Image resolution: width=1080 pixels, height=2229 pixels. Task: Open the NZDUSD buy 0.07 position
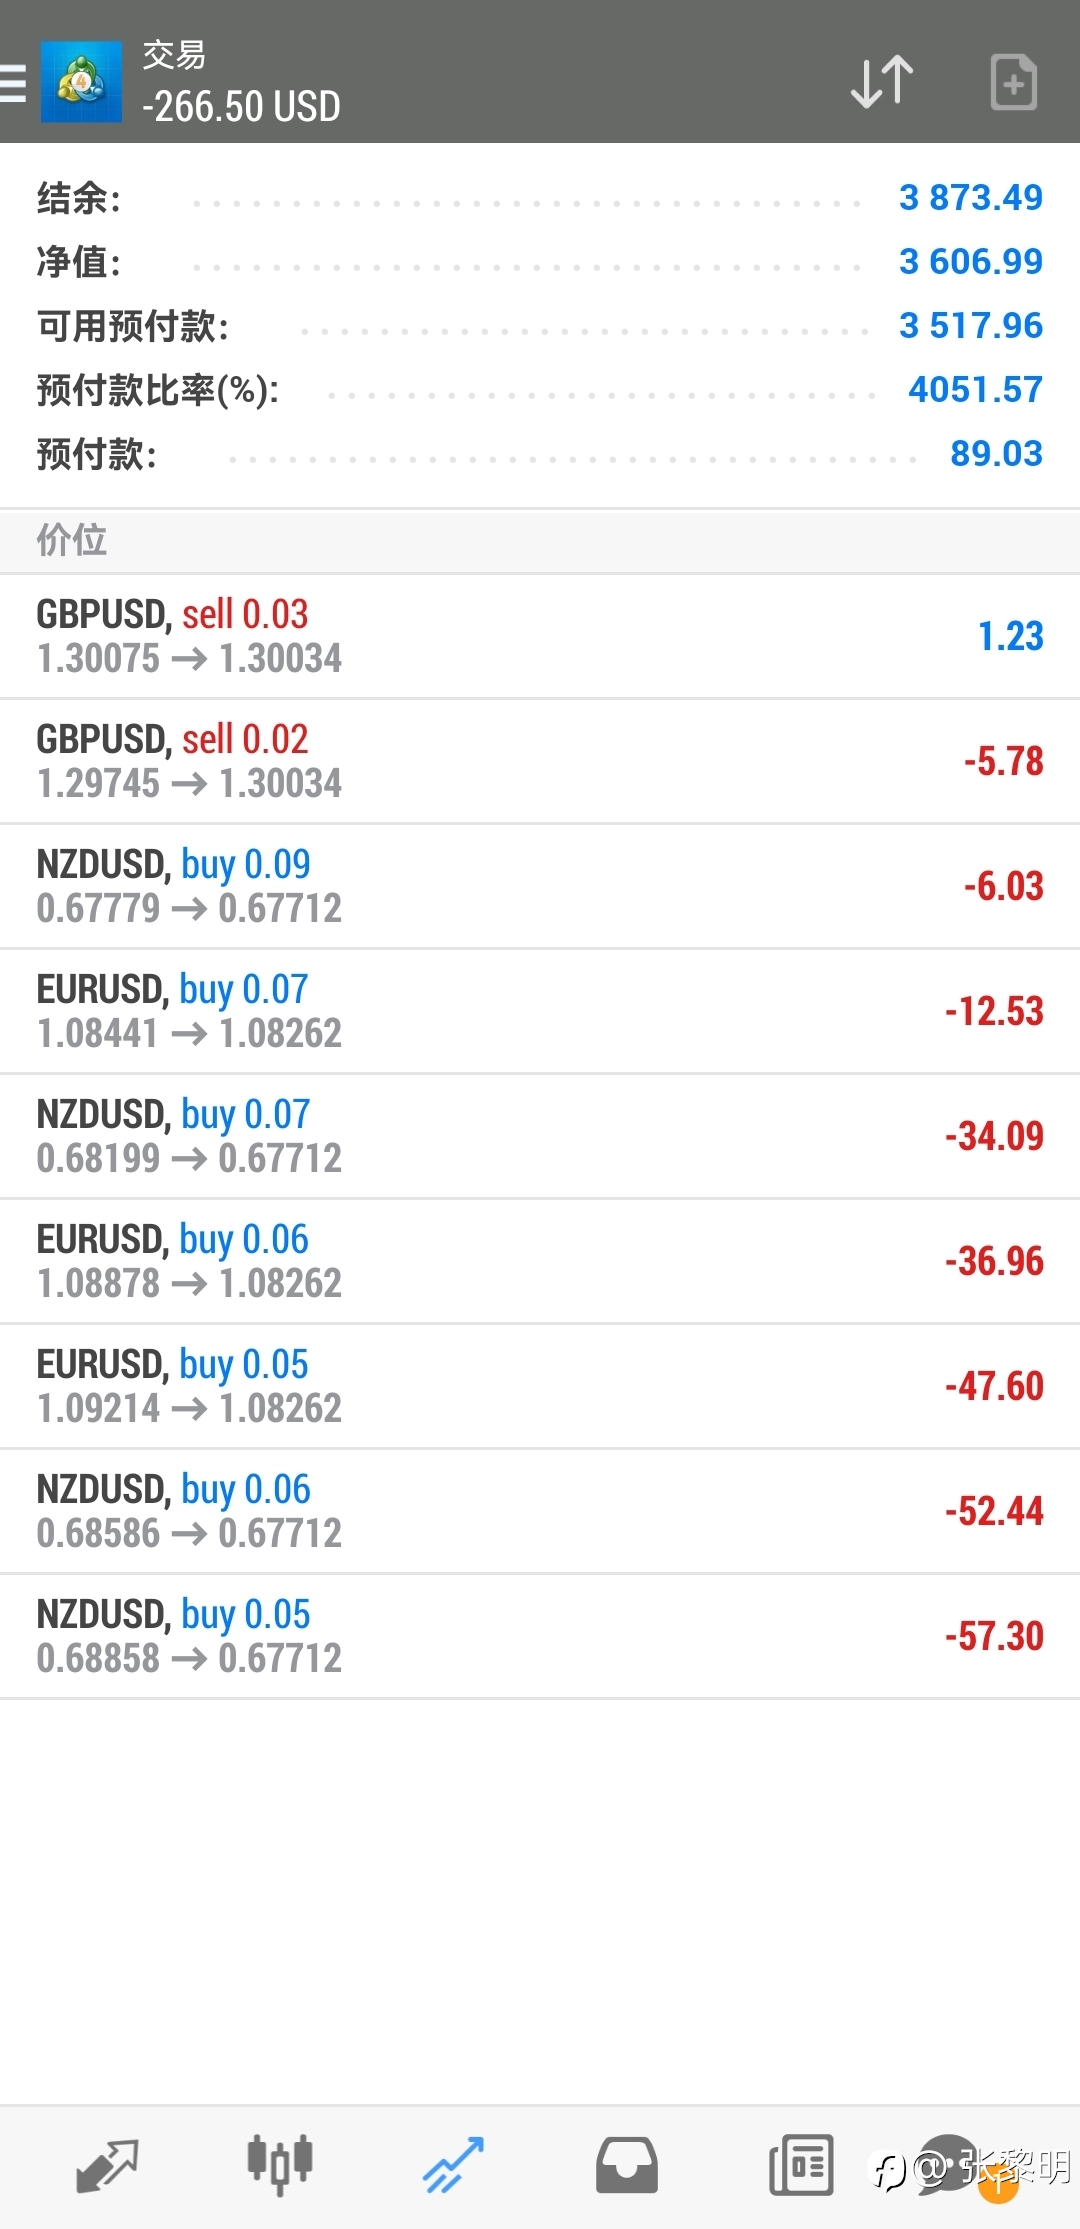(540, 1136)
